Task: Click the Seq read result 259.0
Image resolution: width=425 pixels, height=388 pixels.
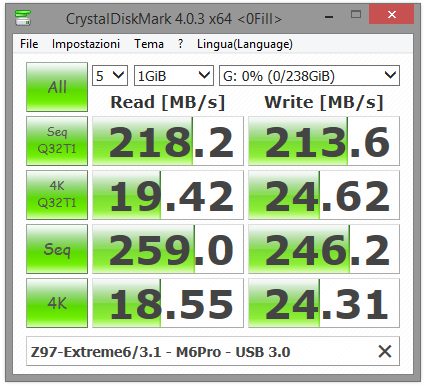Action: point(168,249)
